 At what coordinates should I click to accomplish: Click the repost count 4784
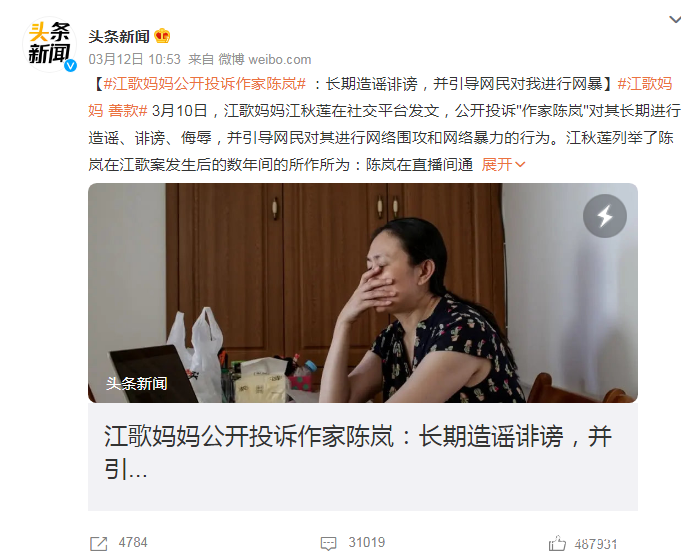[x=133, y=543]
